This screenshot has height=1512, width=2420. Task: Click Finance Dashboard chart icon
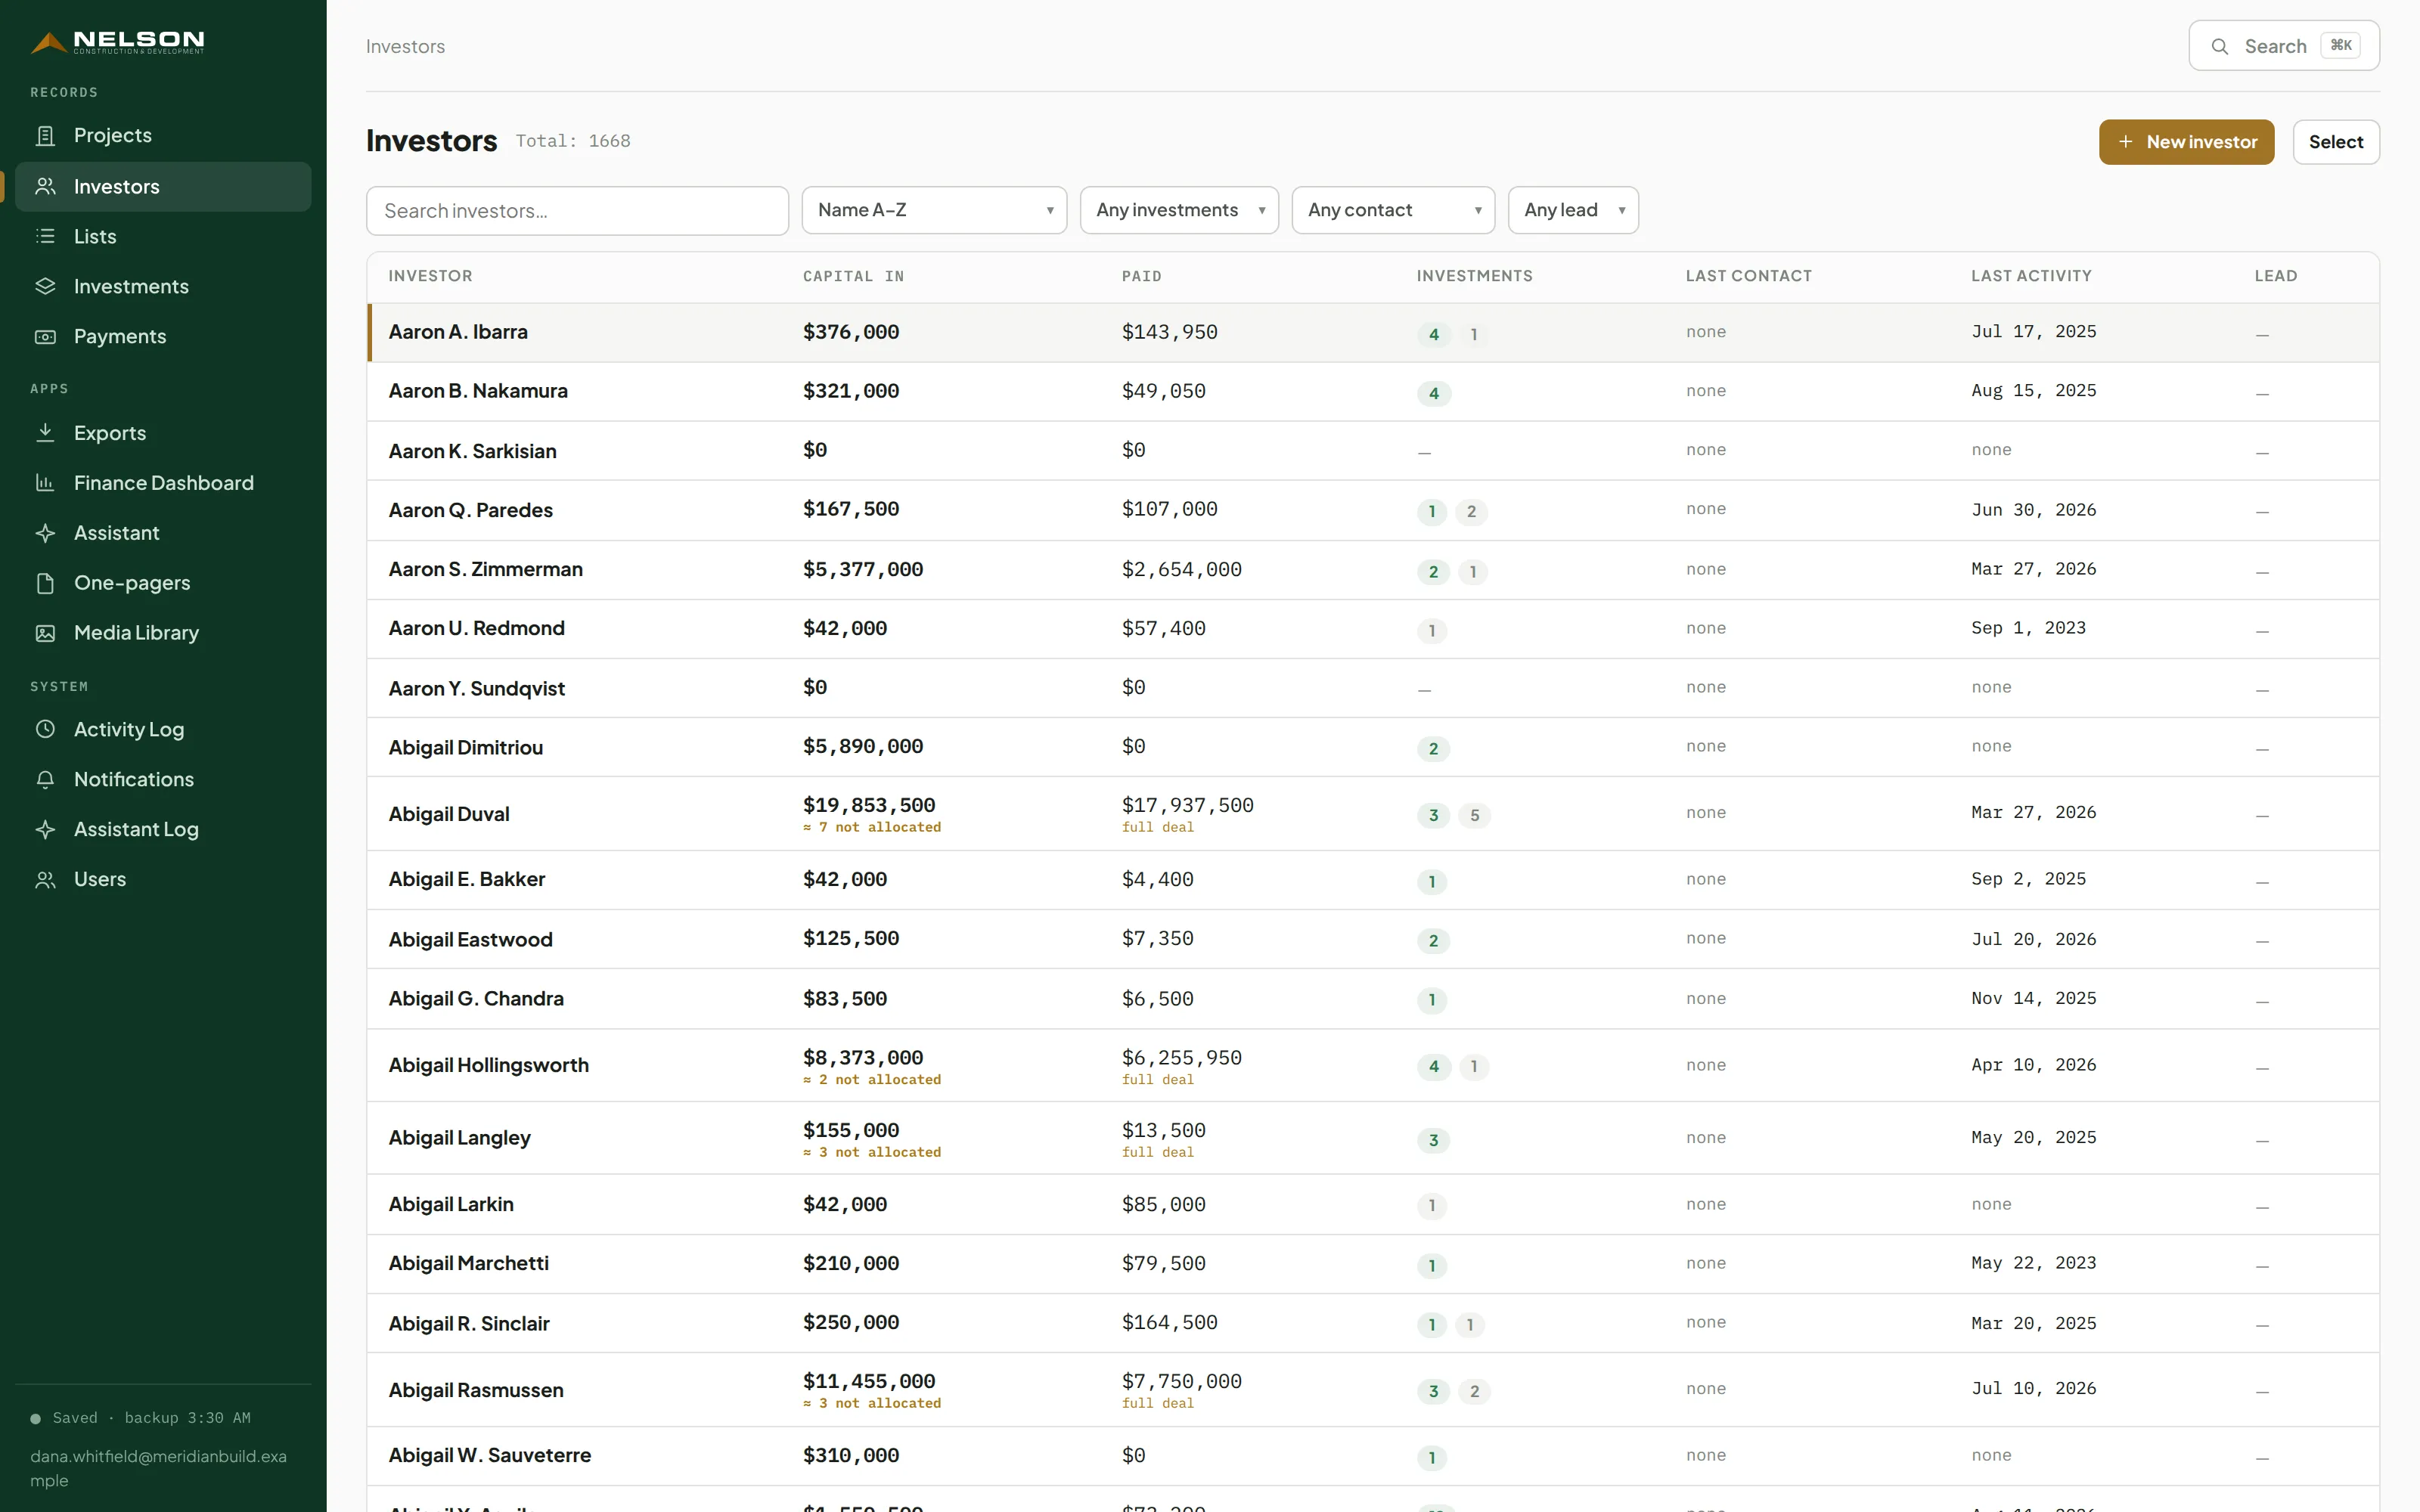45,483
